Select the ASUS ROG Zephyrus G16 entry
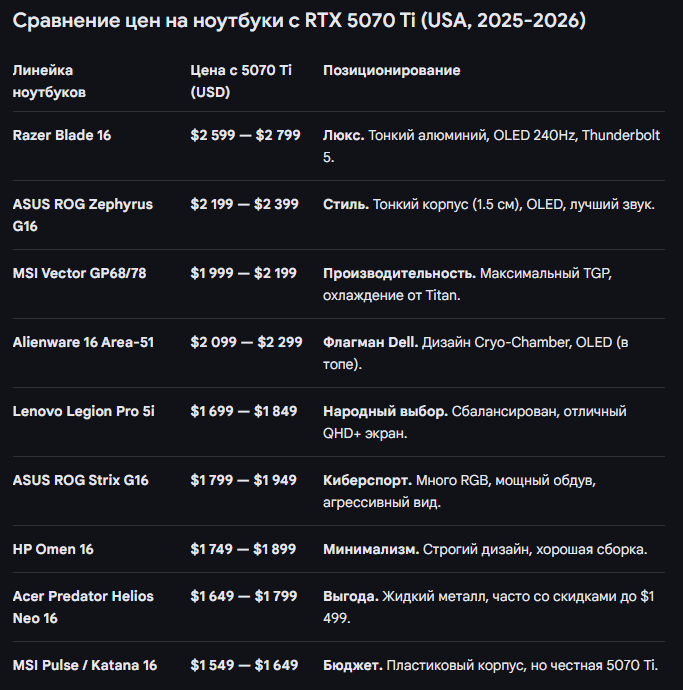 tap(83, 215)
